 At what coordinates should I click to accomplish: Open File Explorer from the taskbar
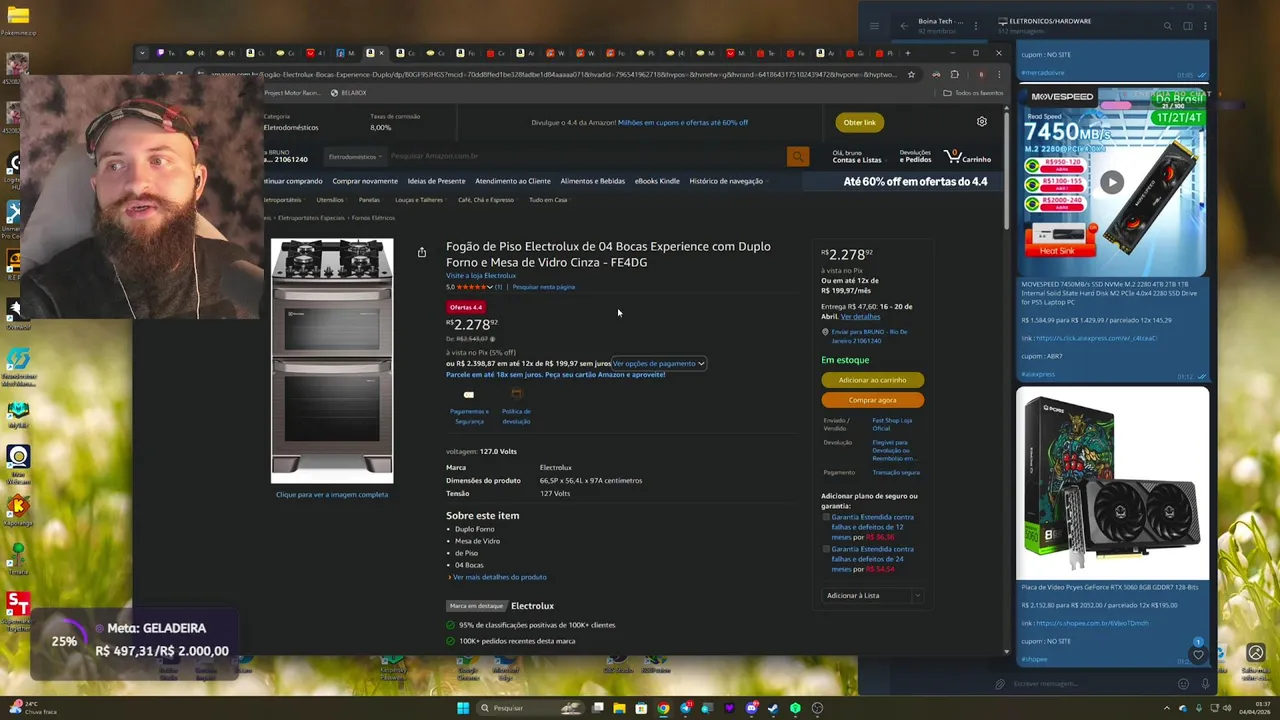coord(619,708)
